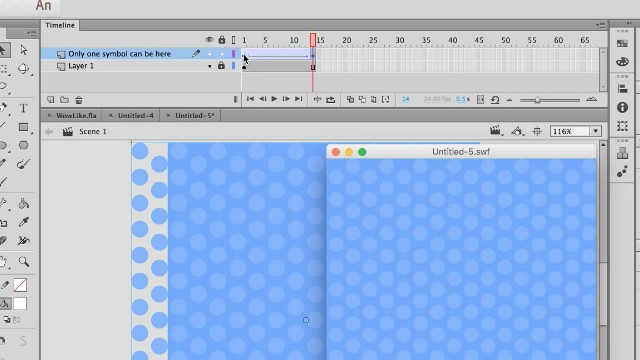The height and width of the screenshot is (360, 640).
Task: Enable Onion Skin Outlines
Action: click(362, 99)
